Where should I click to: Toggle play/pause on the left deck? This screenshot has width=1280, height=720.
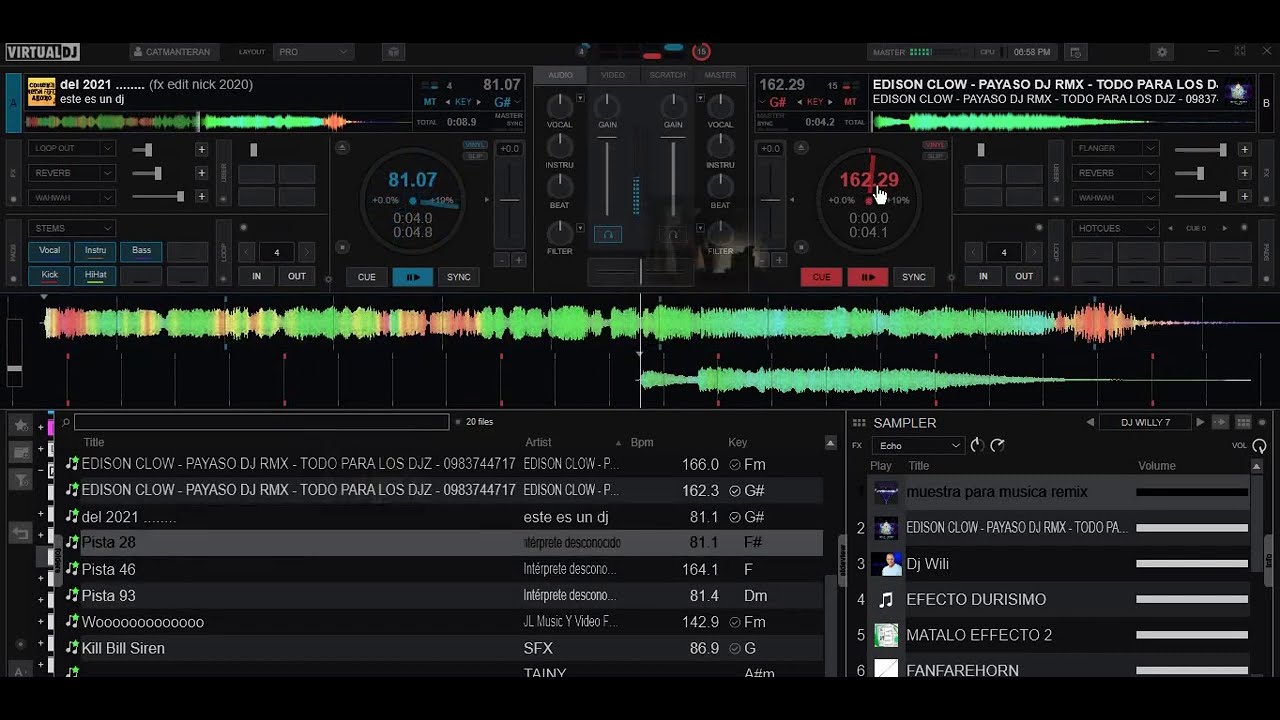412,277
